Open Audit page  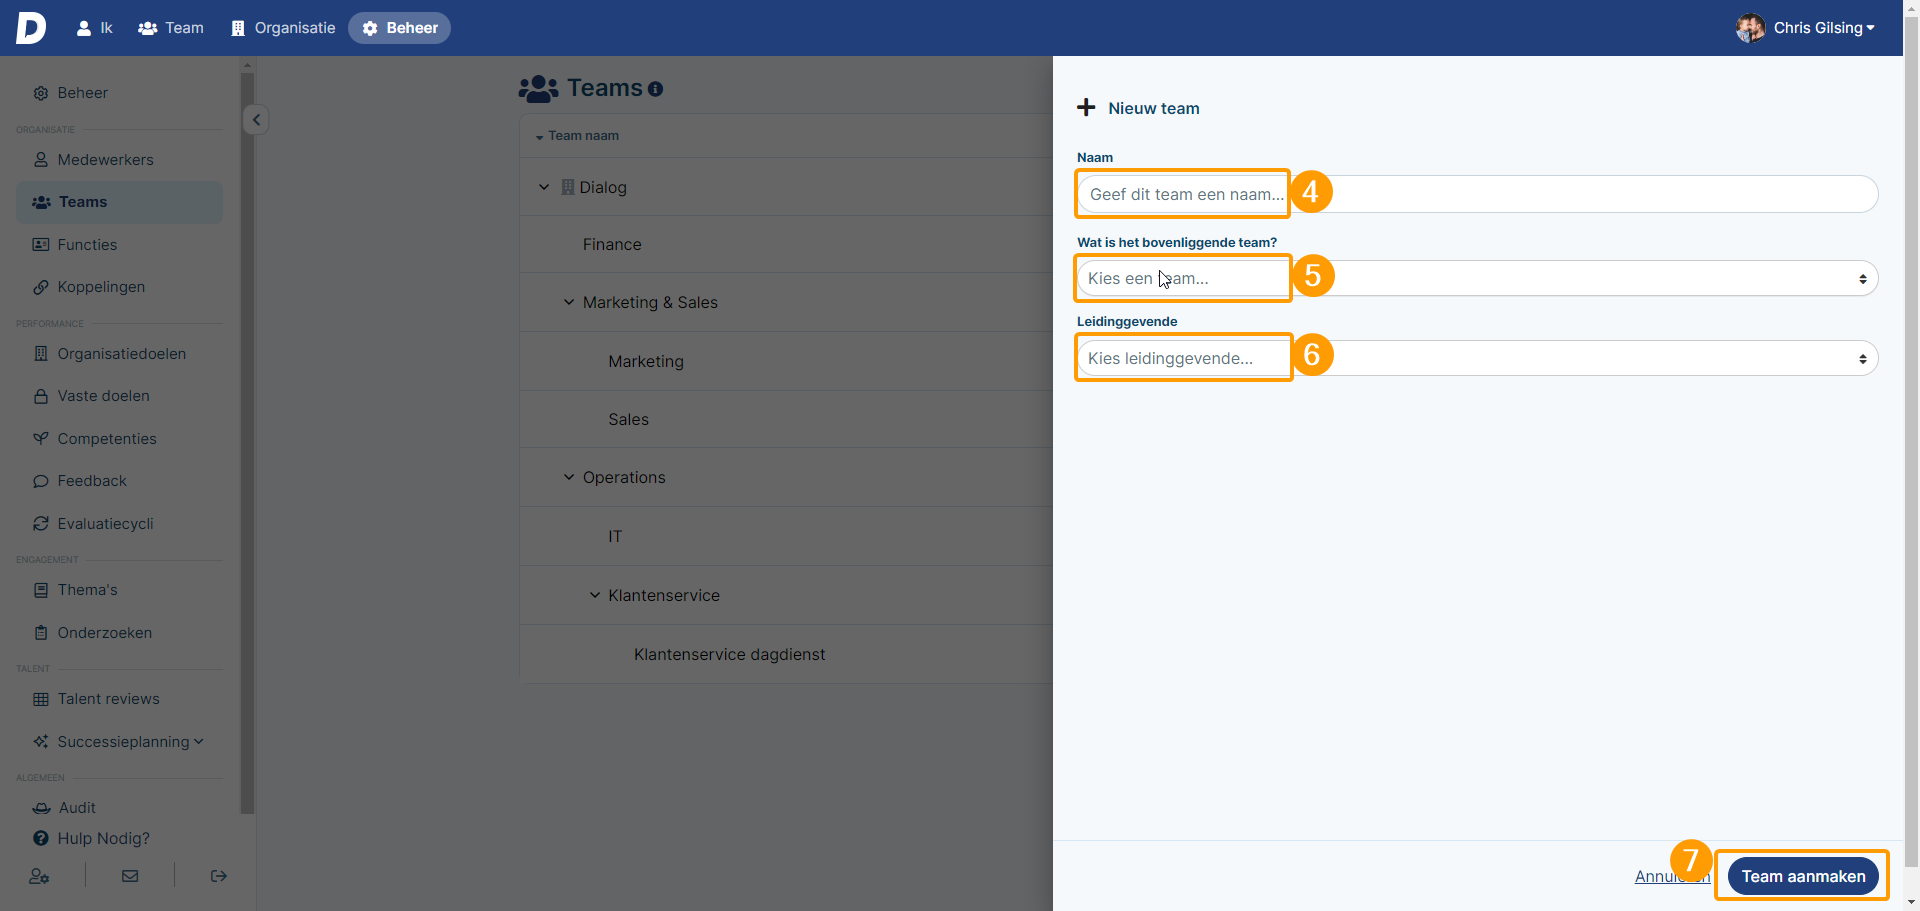pyautogui.click(x=77, y=808)
